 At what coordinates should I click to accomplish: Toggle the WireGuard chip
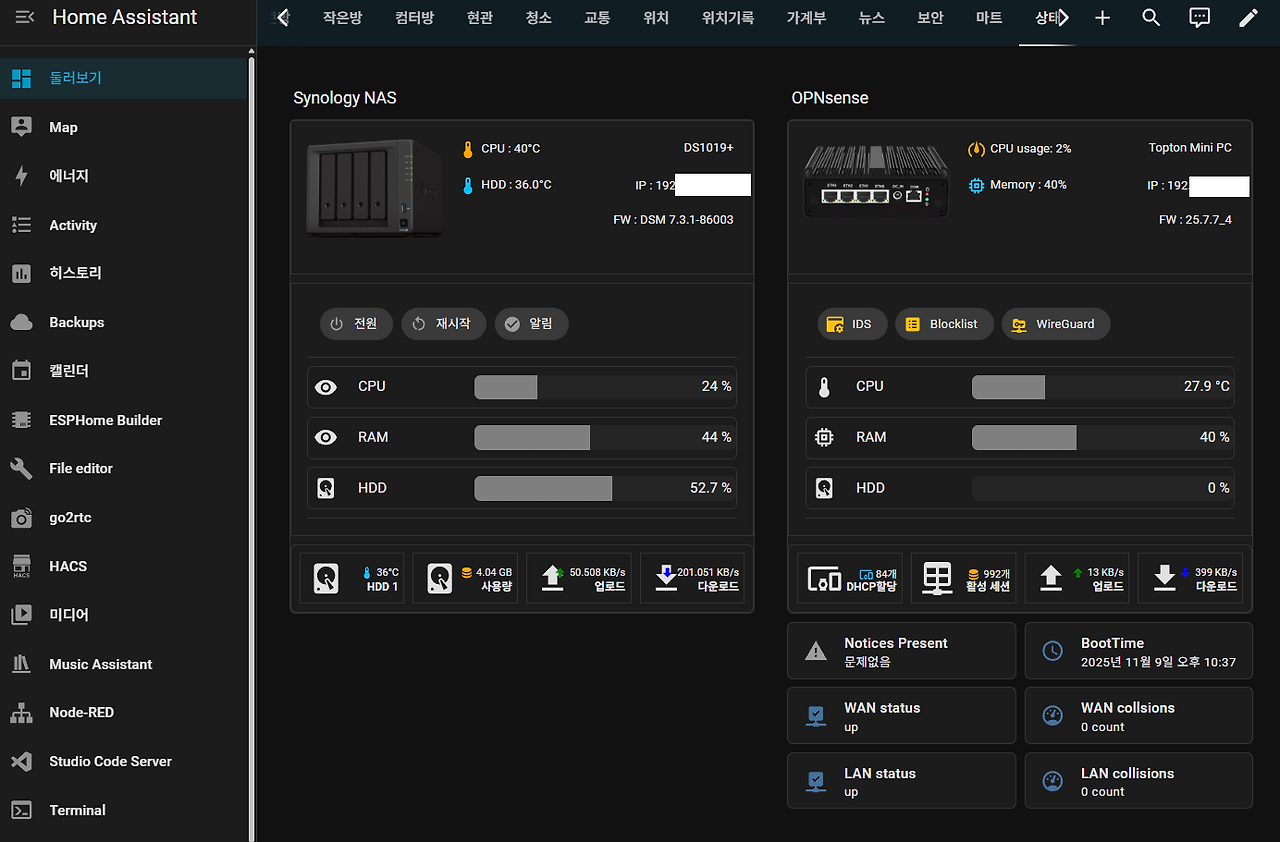click(1055, 324)
